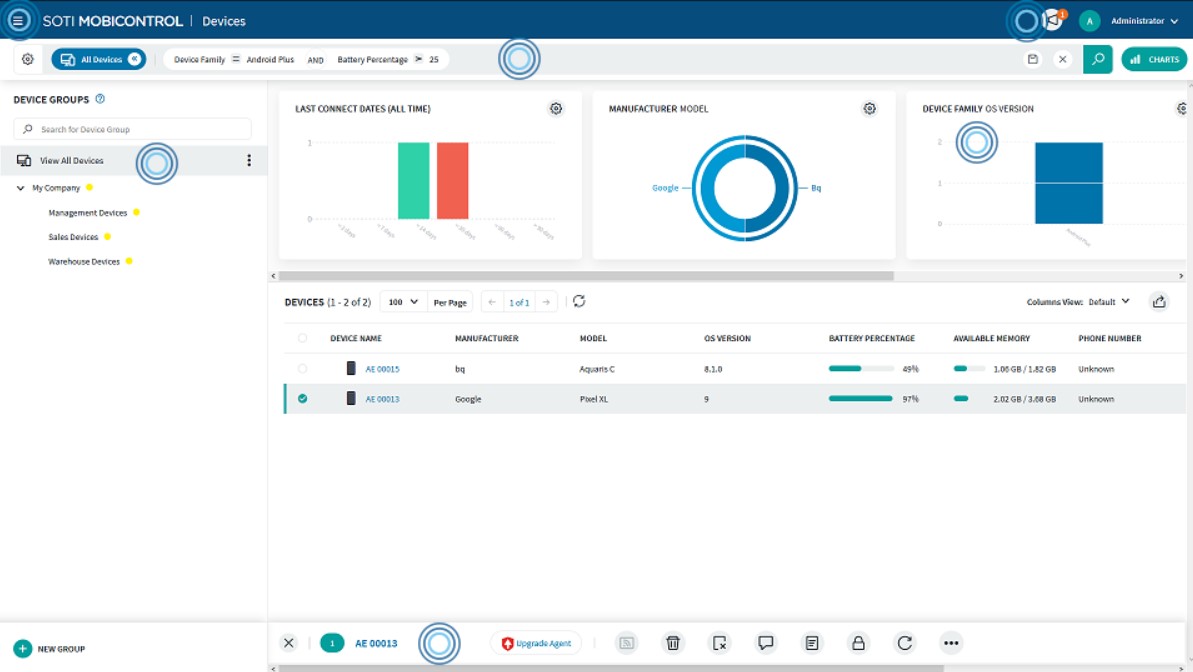Collapse the My Company group

tap(22, 187)
